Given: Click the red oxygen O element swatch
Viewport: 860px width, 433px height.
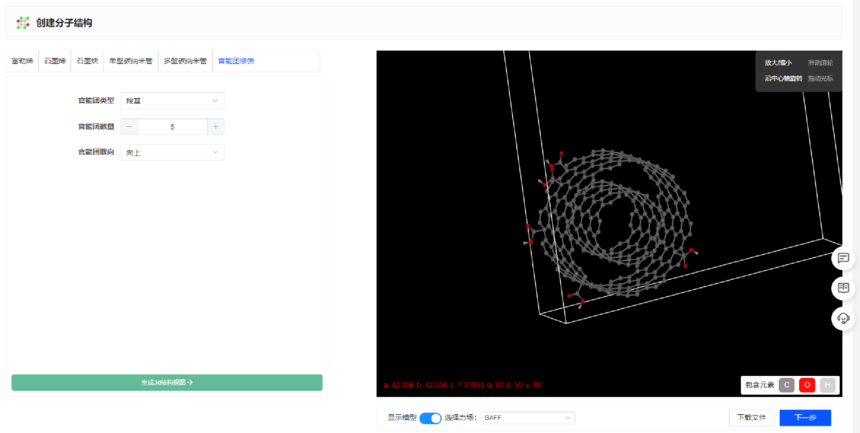Looking at the screenshot, I should (807, 385).
